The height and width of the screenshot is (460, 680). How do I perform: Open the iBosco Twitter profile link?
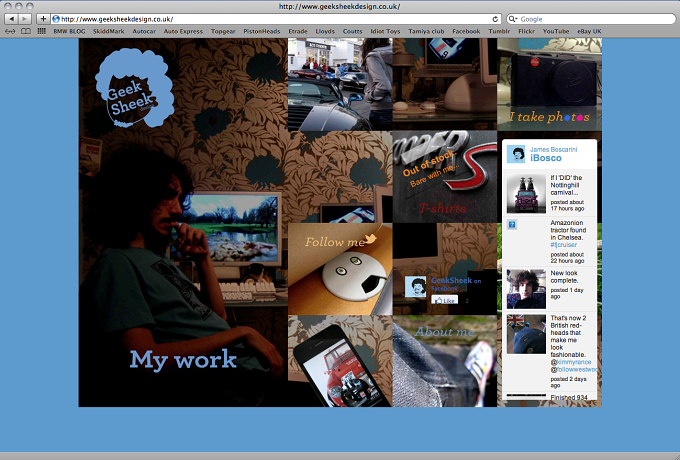(x=546, y=158)
